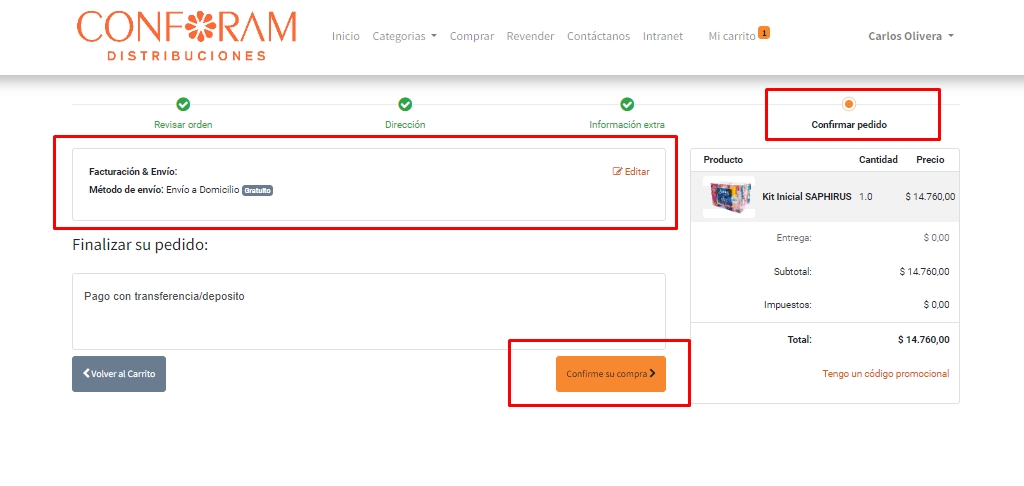Click the green check above Dirección
This screenshot has width=1024, height=486.
[405, 104]
